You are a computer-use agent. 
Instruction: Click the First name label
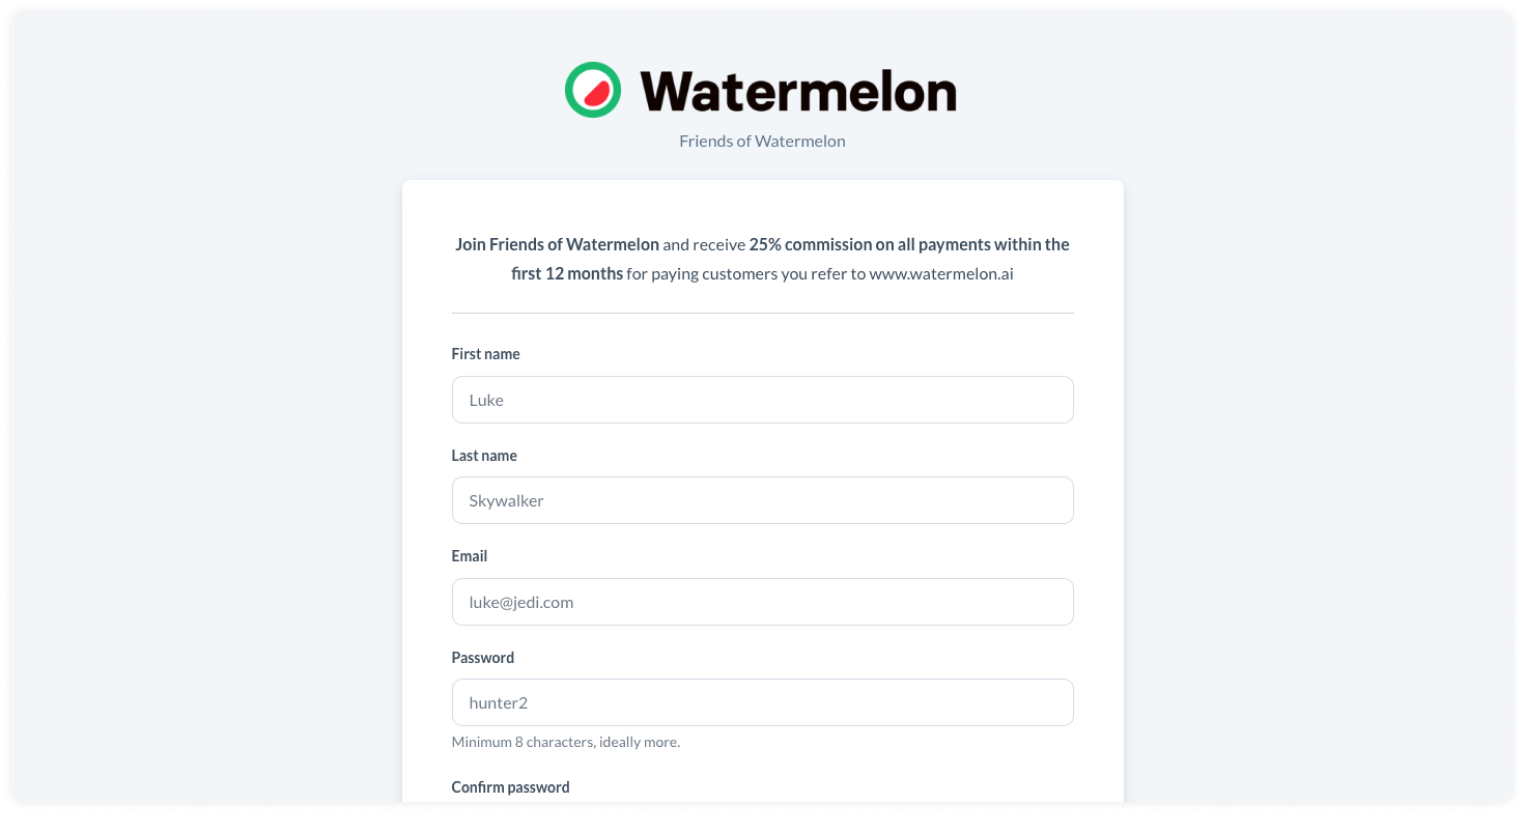pyautogui.click(x=485, y=354)
